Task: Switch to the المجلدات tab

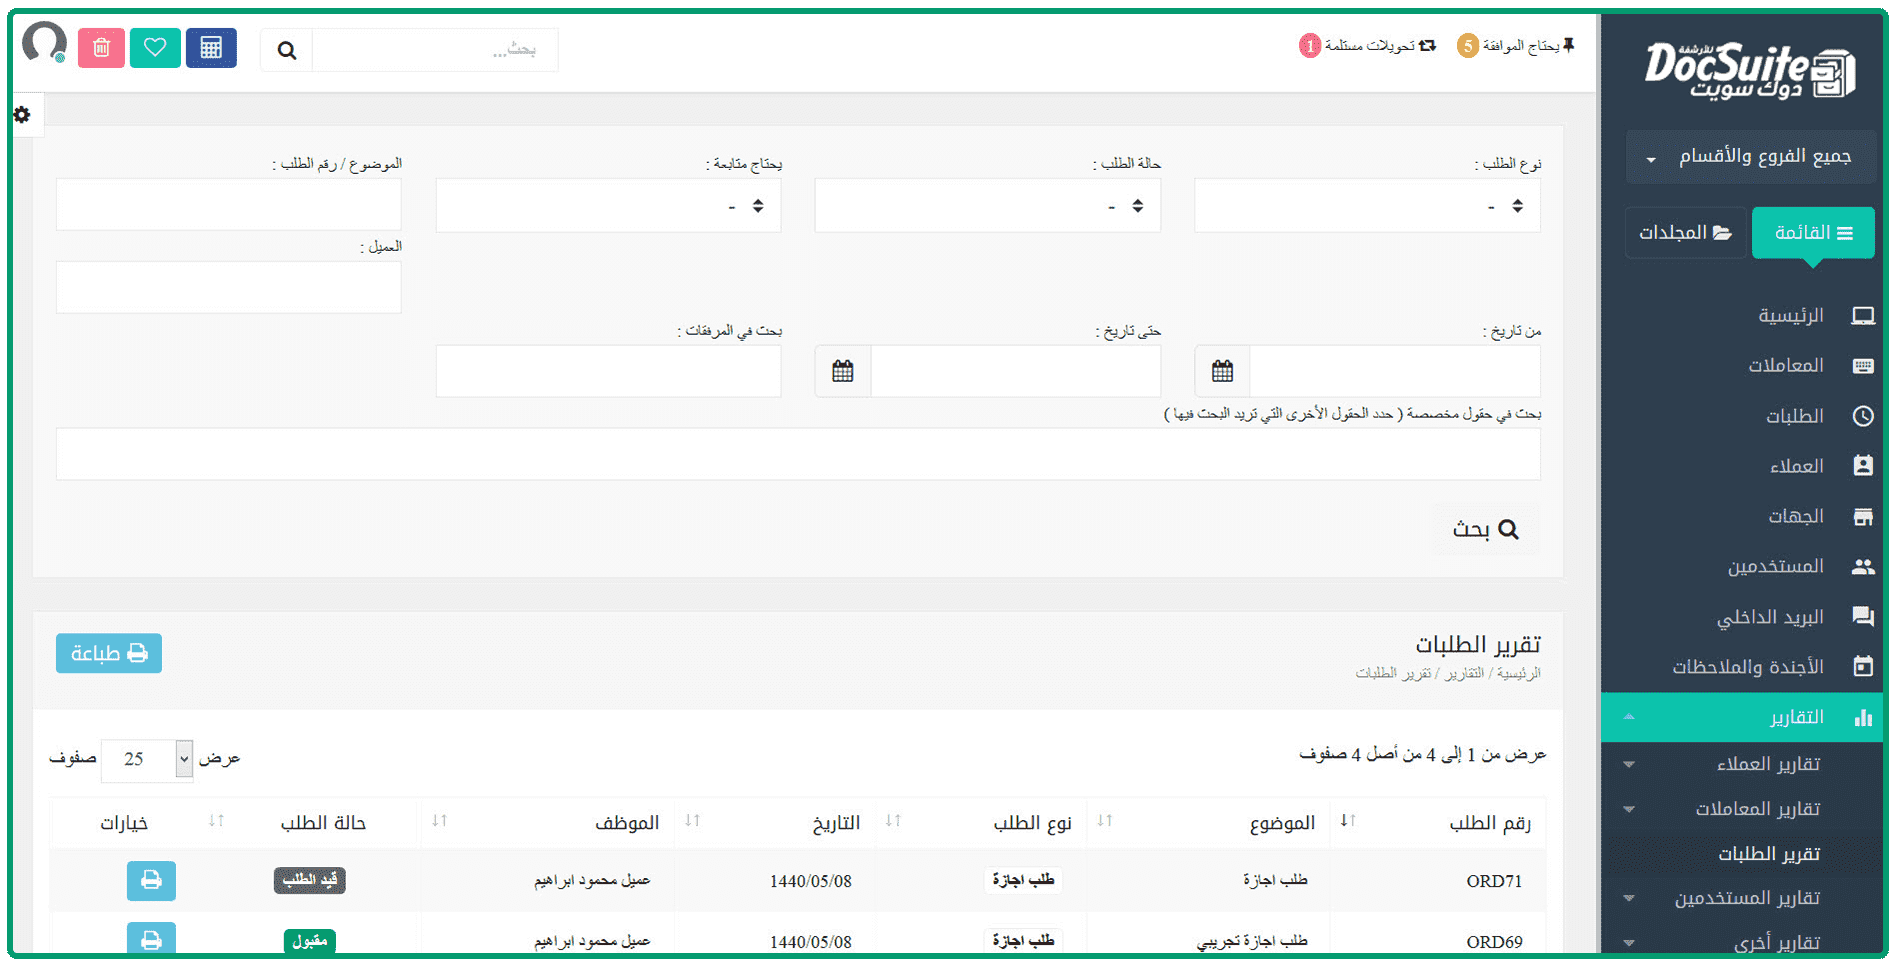Action: coord(1685,233)
